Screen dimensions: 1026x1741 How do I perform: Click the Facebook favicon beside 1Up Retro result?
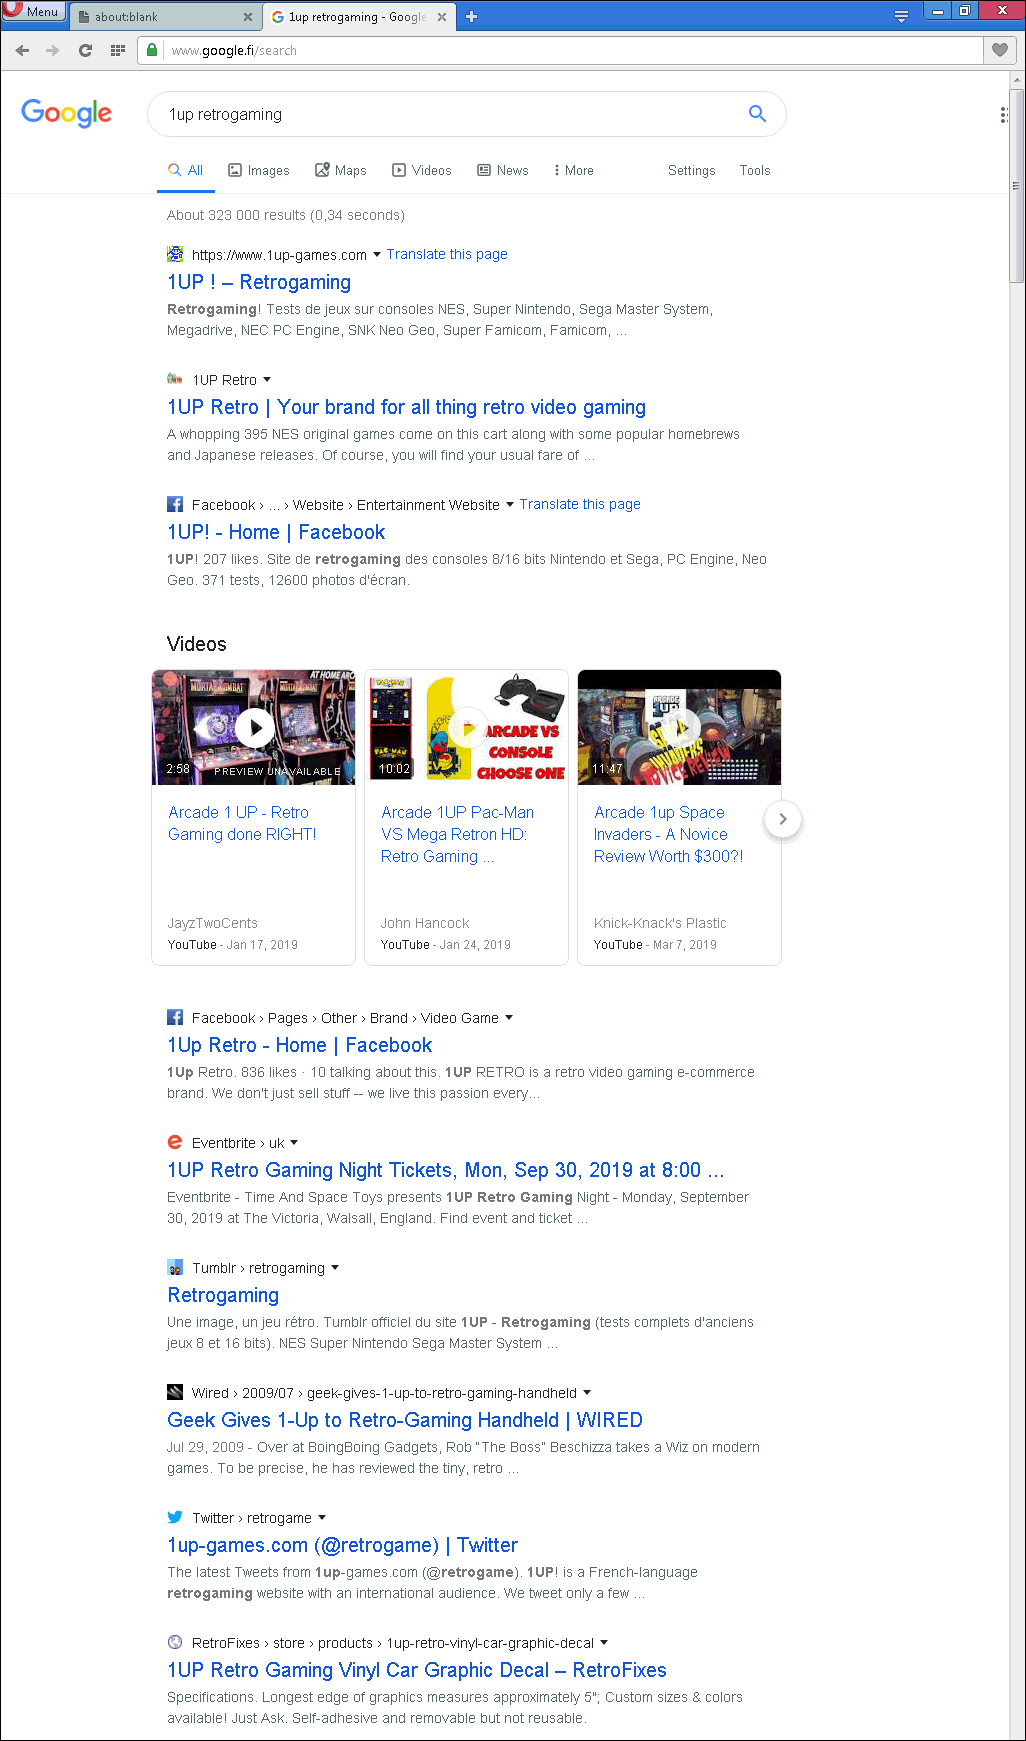tap(175, 1017)
